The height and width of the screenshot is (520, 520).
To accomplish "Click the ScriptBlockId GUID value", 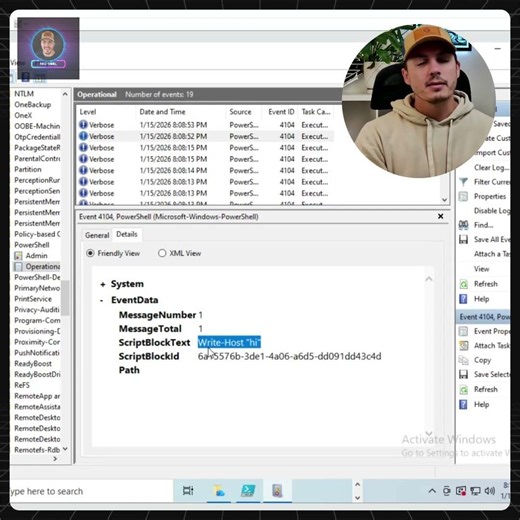I will [x=289, y=356].
